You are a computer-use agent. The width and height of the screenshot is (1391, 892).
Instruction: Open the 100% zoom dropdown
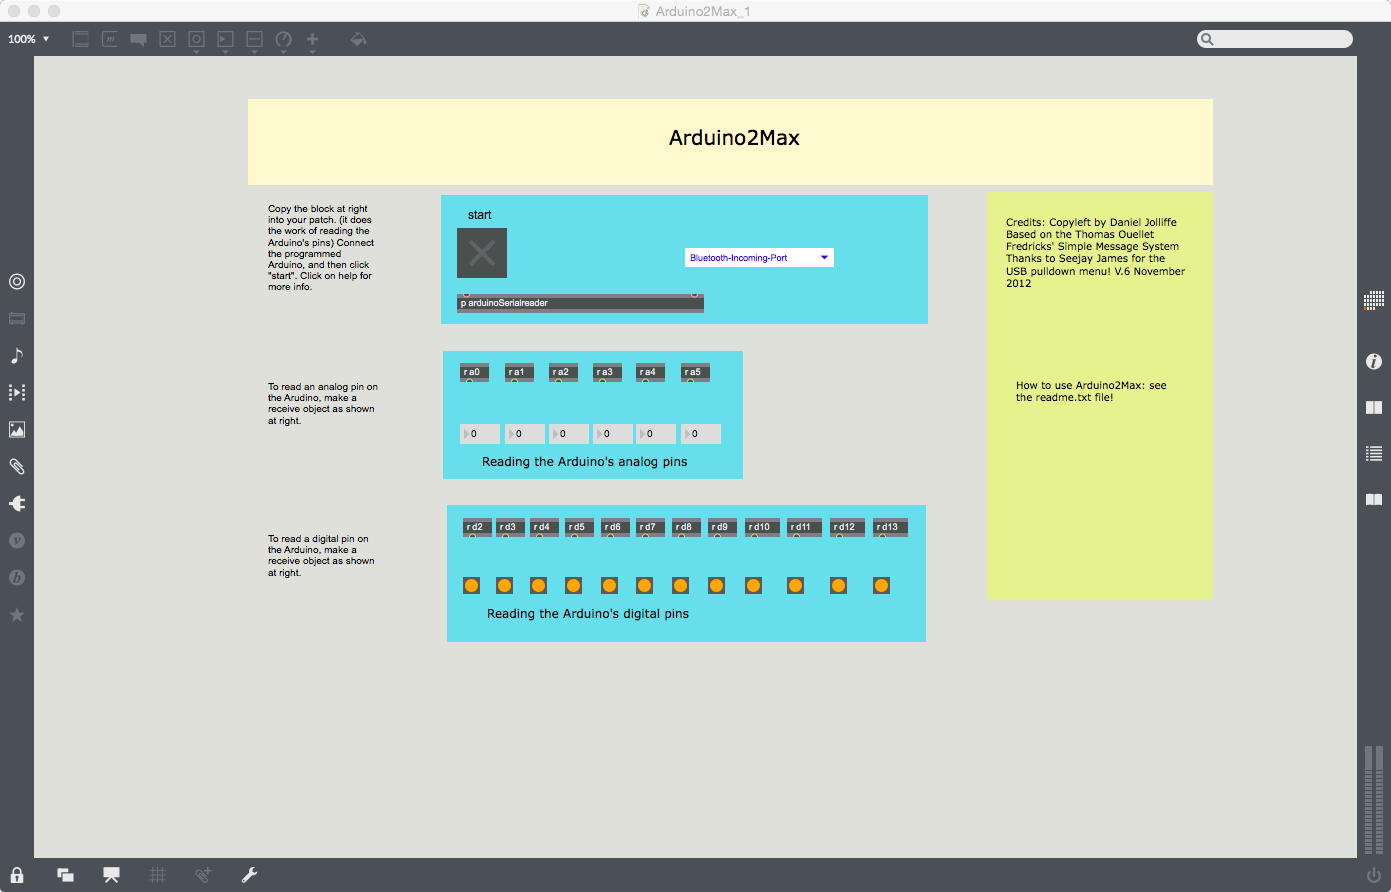[29, 39]
